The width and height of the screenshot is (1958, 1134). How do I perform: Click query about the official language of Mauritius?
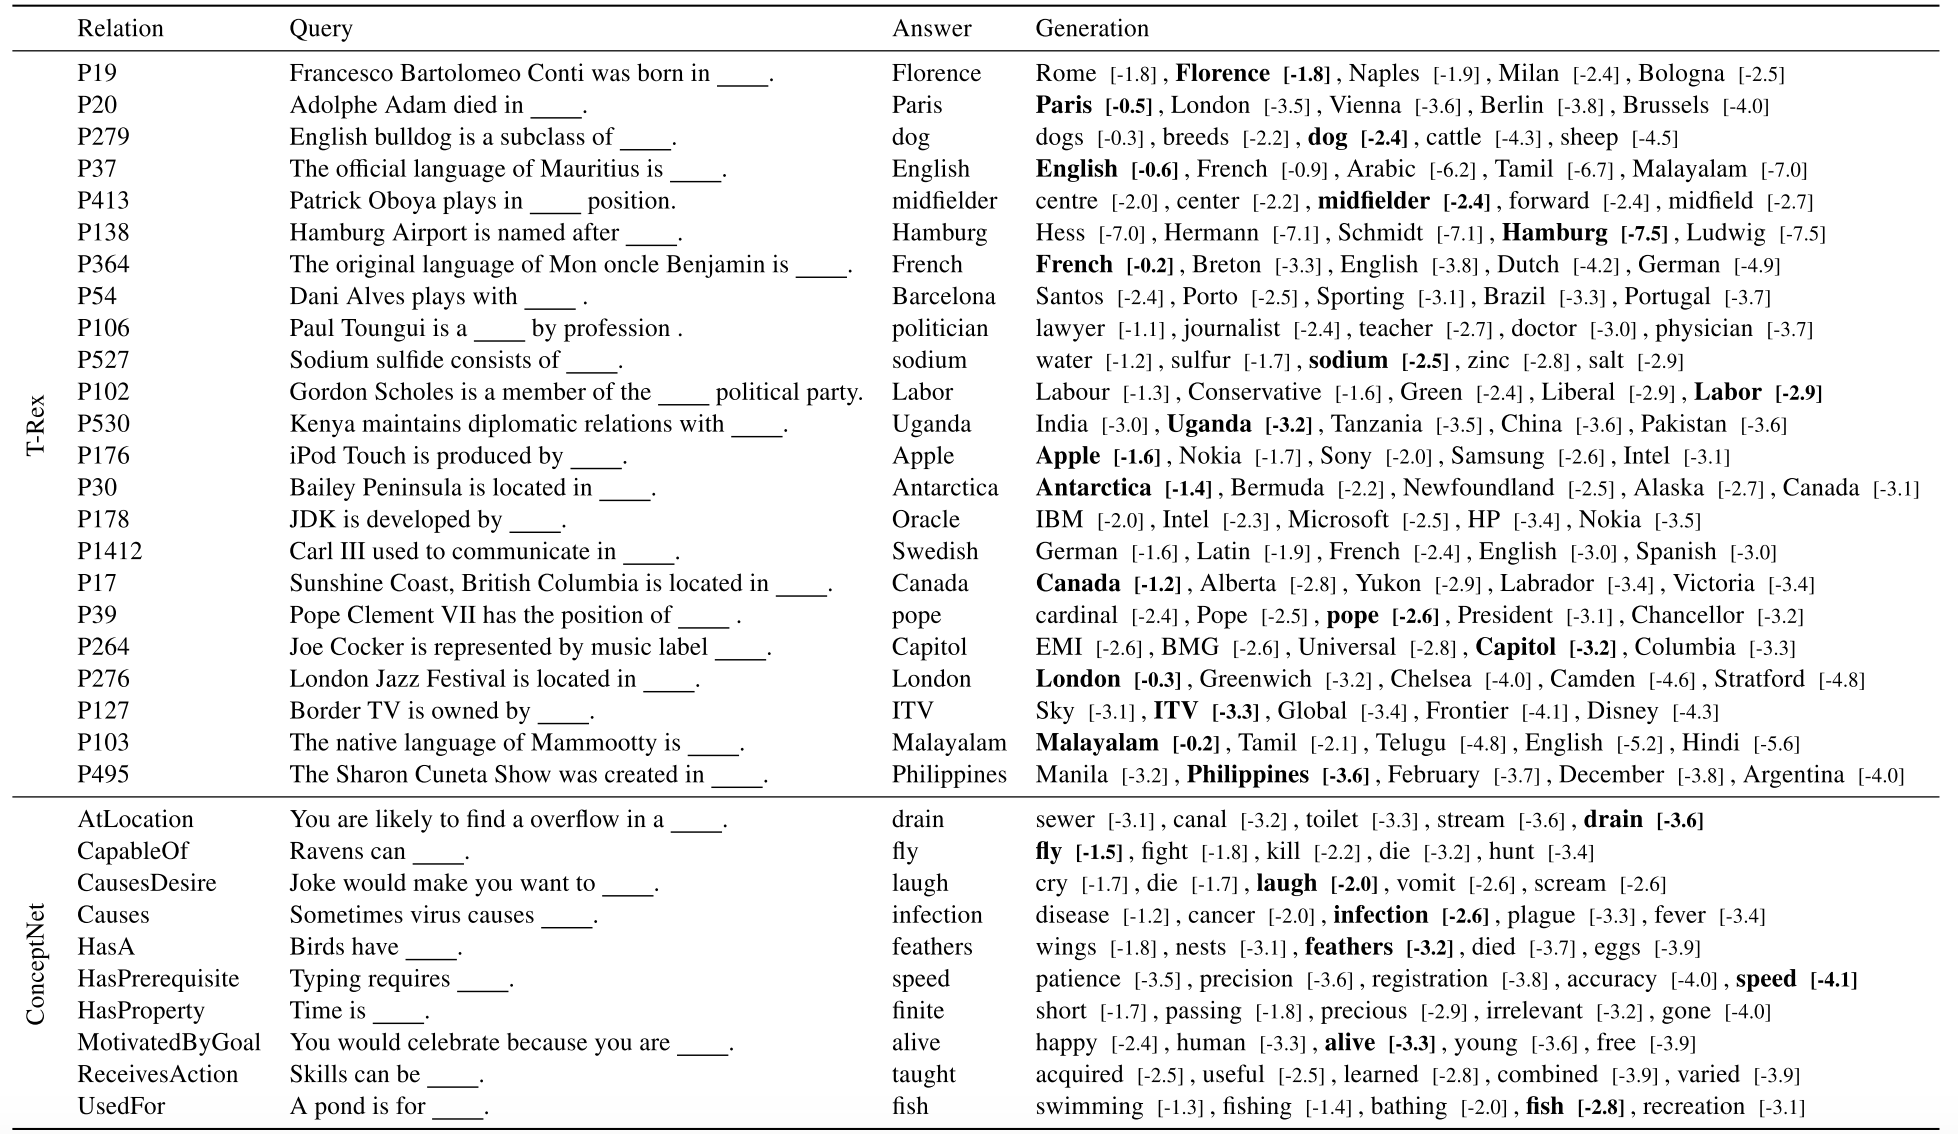tap(508, 169)
